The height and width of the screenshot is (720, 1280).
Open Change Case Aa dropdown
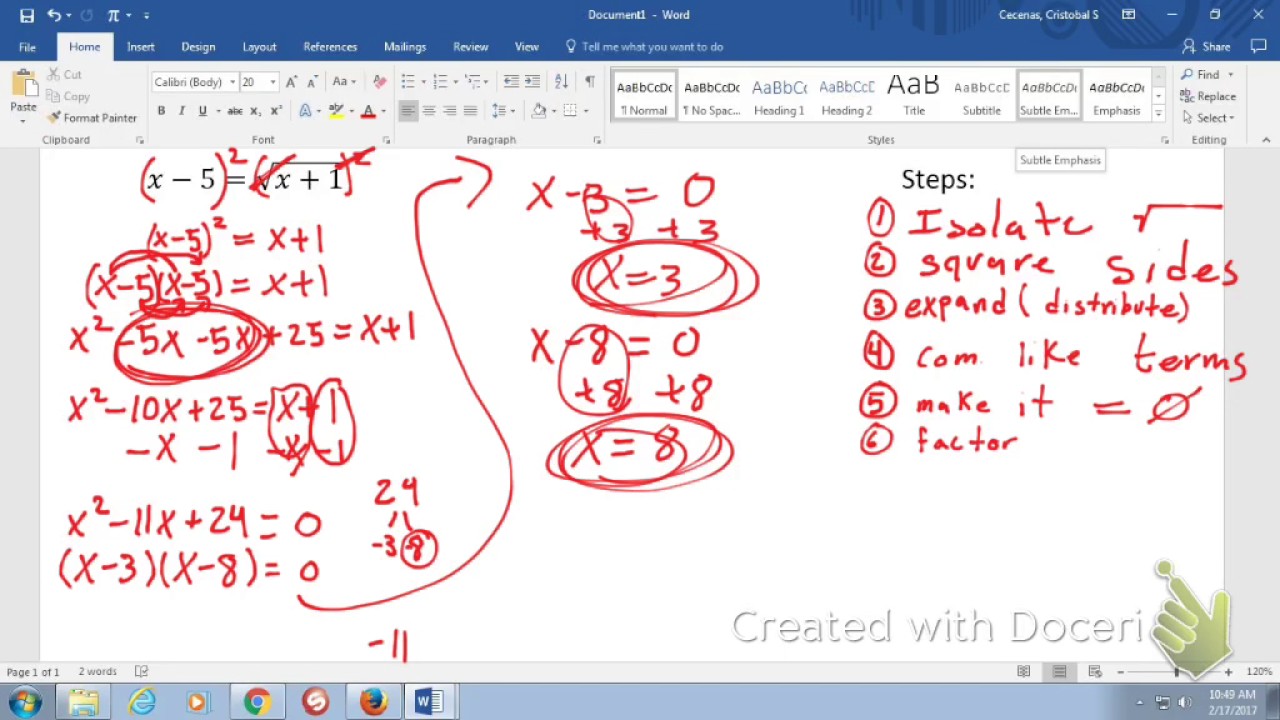344,82
